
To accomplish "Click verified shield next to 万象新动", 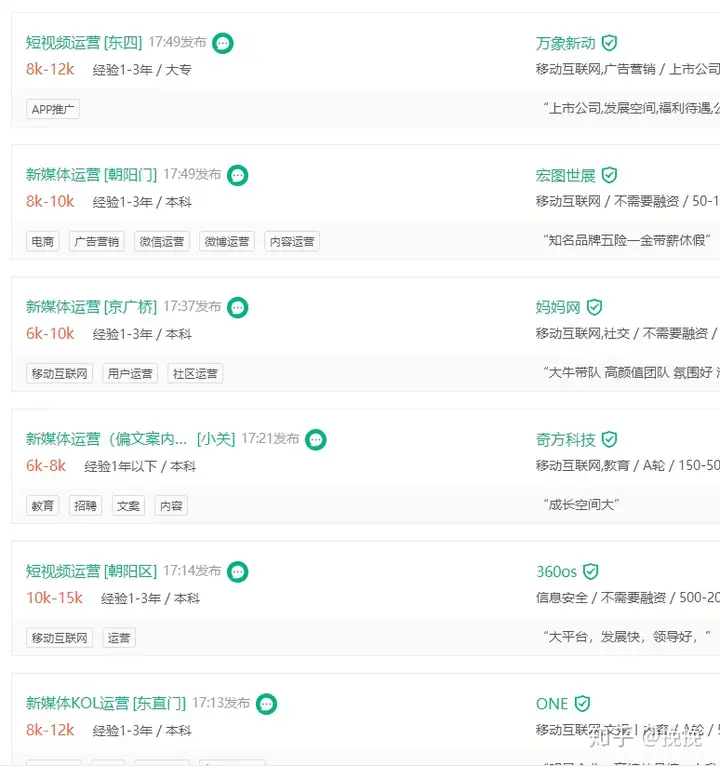I will tap(609, 43).
